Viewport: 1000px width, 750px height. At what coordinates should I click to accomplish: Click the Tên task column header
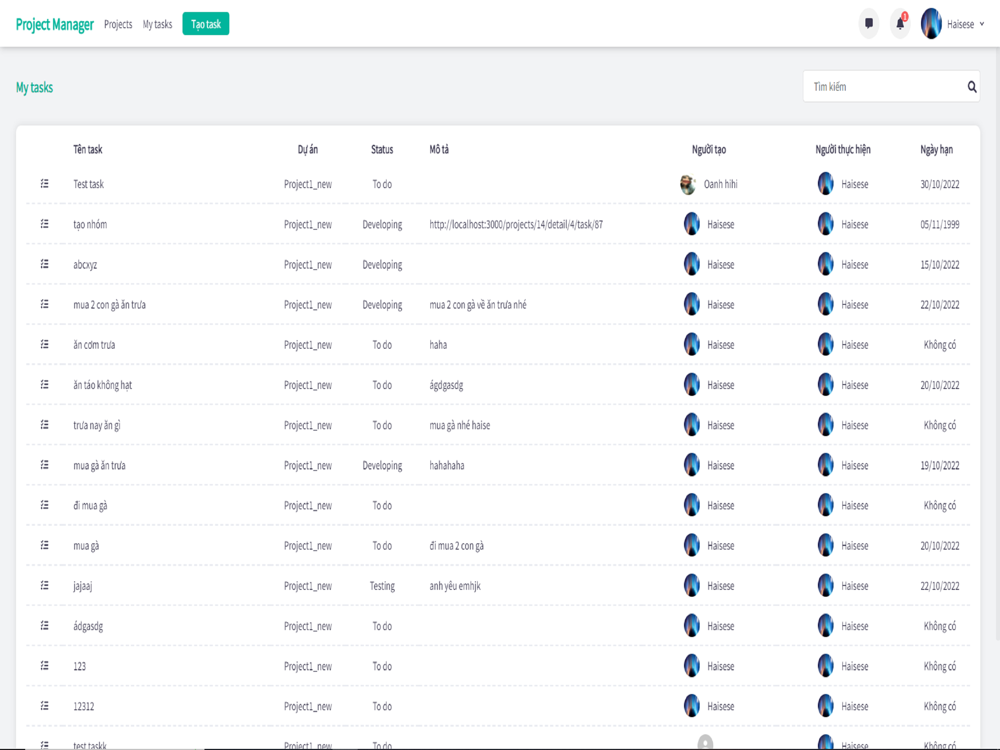[87, 149]
